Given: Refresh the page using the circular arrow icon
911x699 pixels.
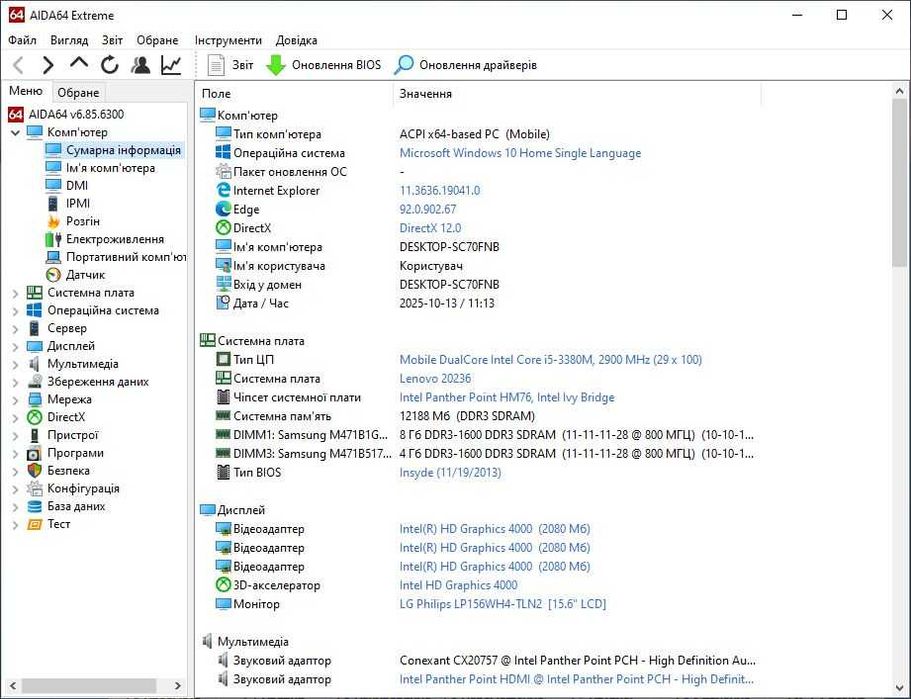Looking at the screenshot, I should tap(109, 64).
